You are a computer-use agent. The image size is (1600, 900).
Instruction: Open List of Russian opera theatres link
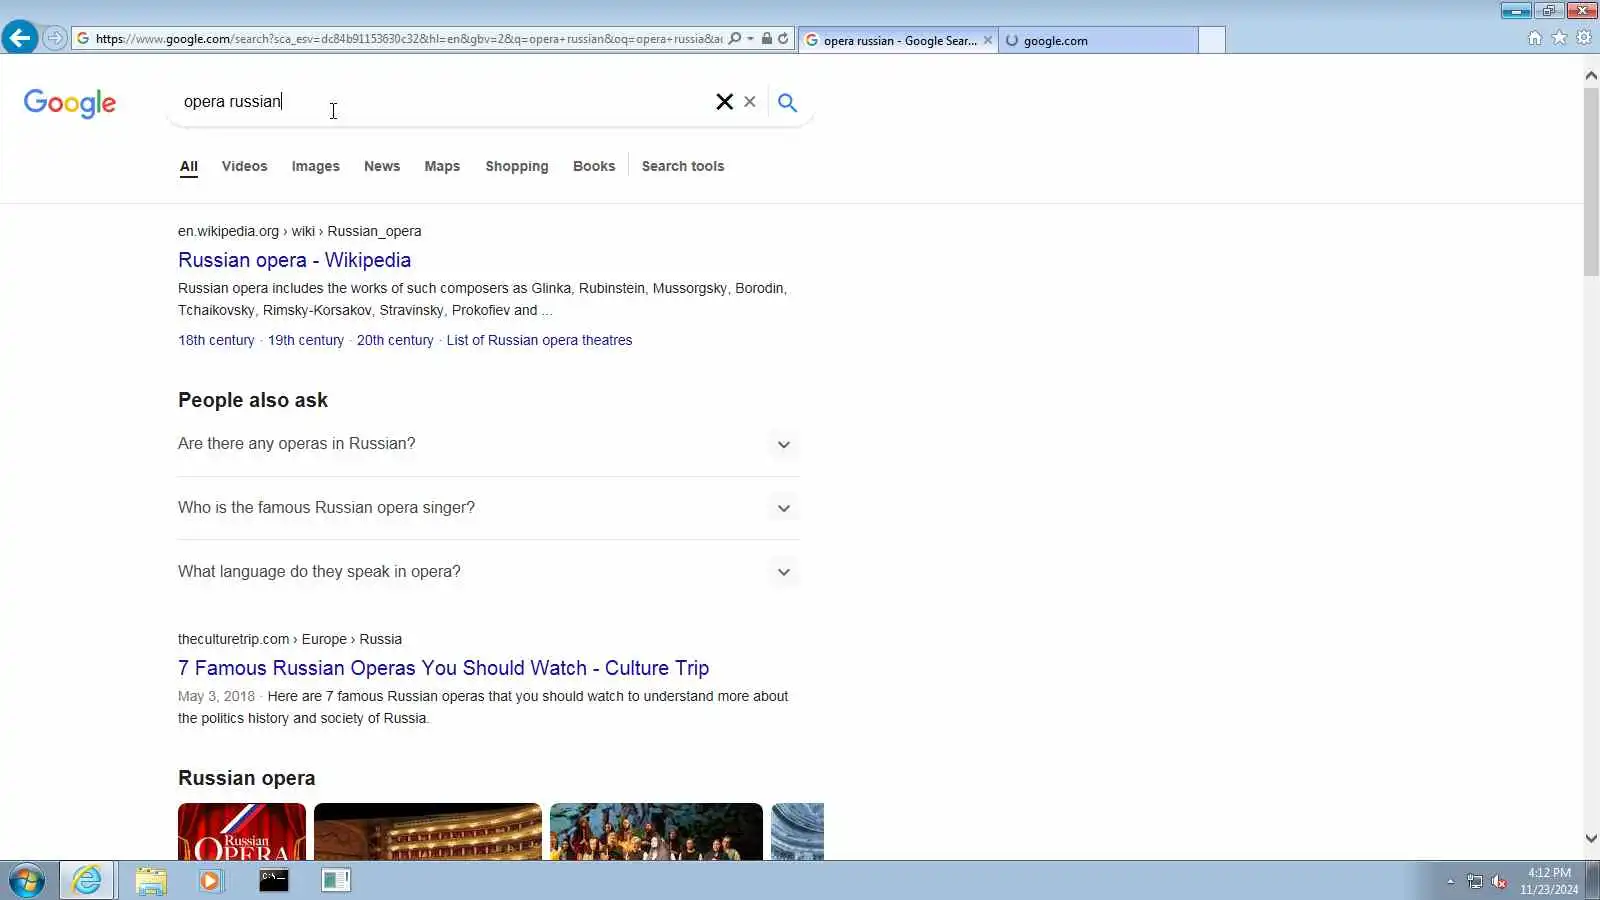[539, 340]
